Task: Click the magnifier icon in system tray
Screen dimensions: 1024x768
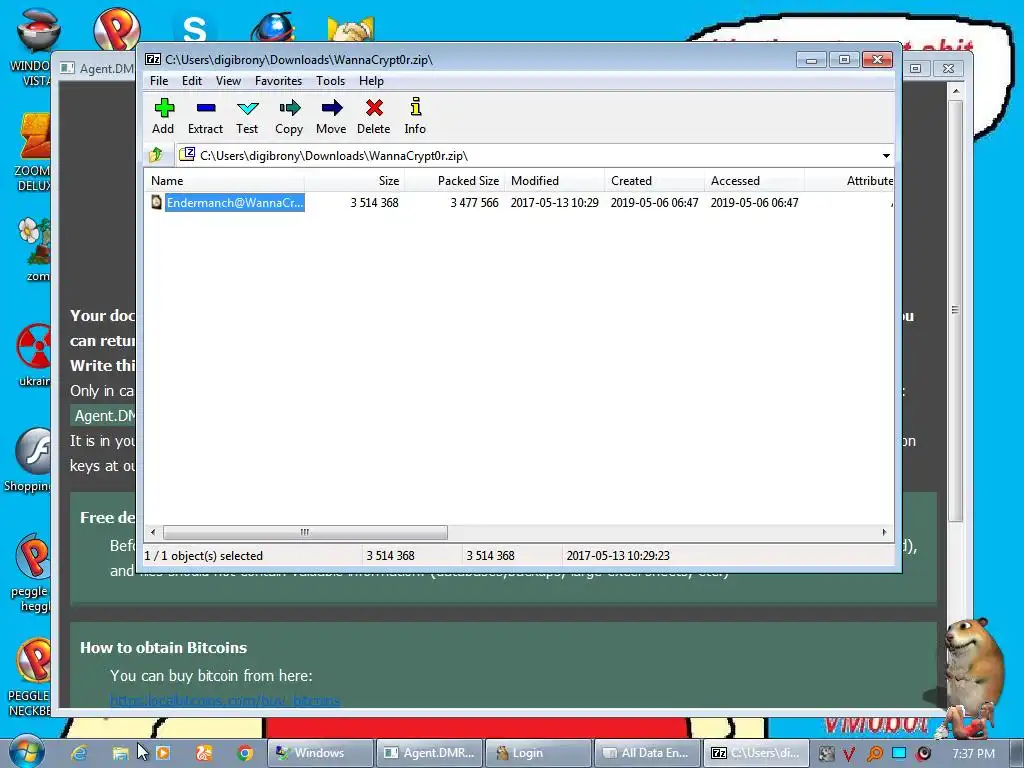Action: coord(874,754)
